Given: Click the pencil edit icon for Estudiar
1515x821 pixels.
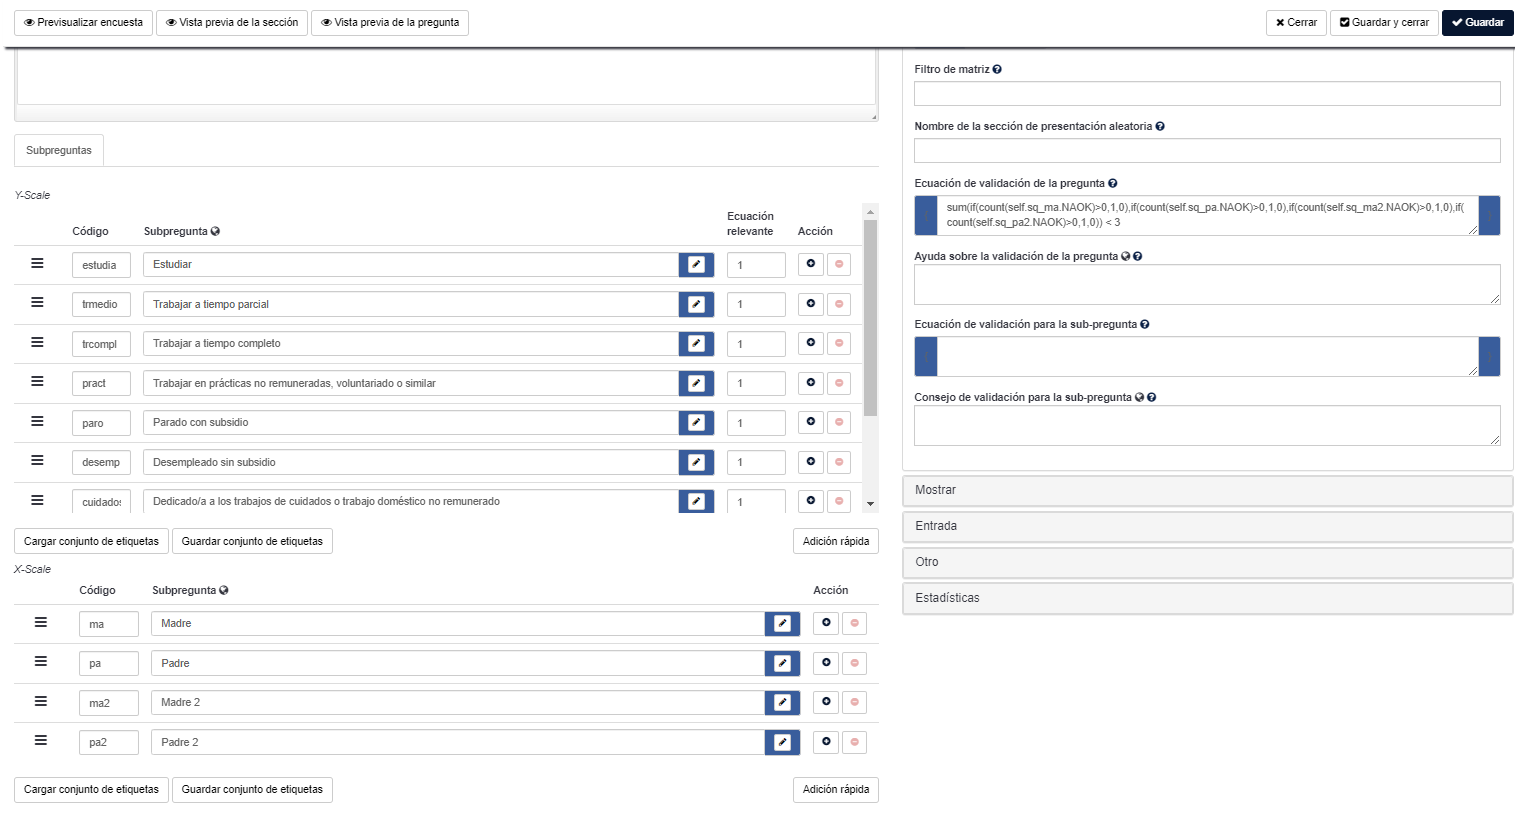Looking at the screenshot, I should point(696,265).
